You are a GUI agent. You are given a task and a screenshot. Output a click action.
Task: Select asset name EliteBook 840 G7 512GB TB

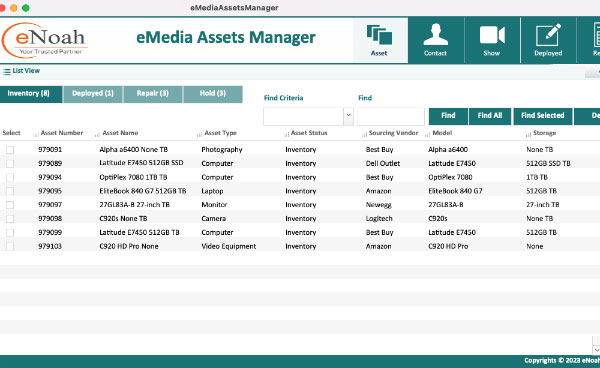pyautogui.click(x=143, y=191)
